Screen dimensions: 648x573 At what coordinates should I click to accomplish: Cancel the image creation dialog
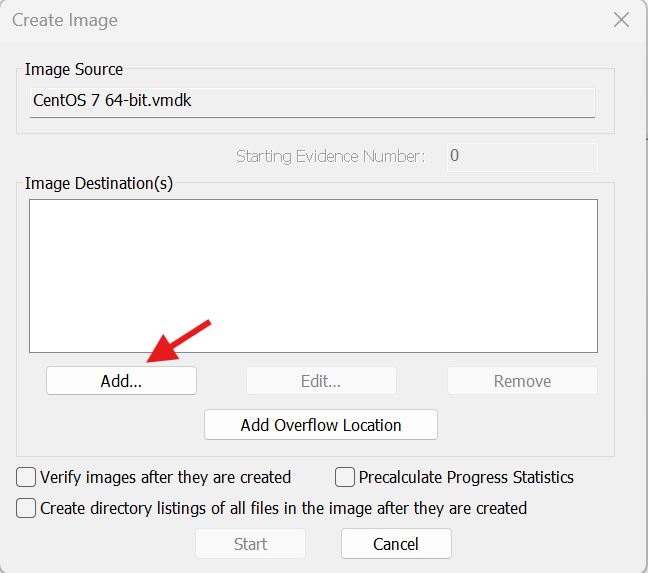[x=396, y=544]
